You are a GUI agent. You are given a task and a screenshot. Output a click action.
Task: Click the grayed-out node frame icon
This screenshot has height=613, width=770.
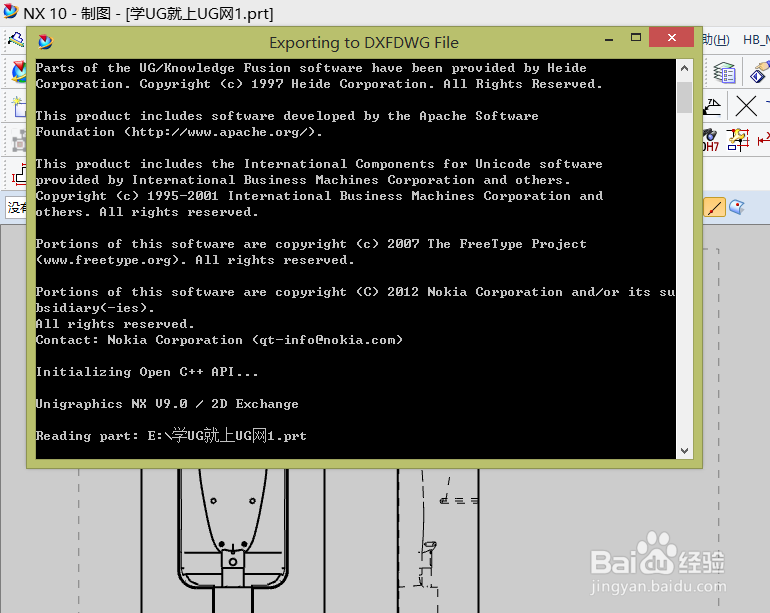click(x=19, y=140)
